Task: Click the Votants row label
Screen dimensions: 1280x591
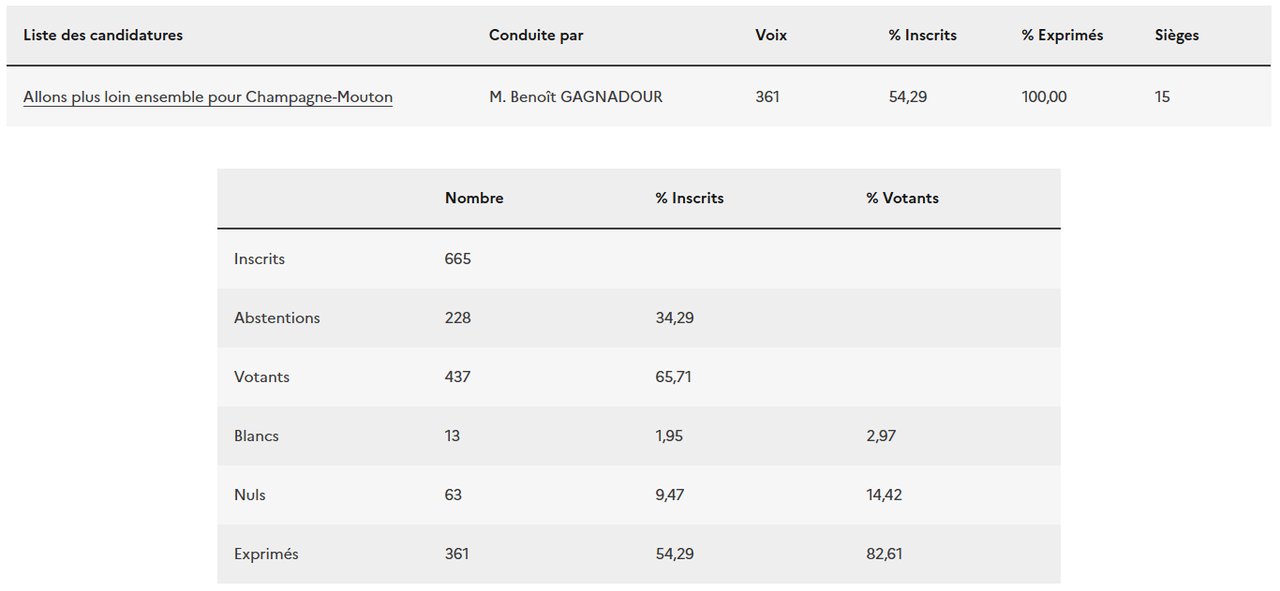Action: coord(262,377)
